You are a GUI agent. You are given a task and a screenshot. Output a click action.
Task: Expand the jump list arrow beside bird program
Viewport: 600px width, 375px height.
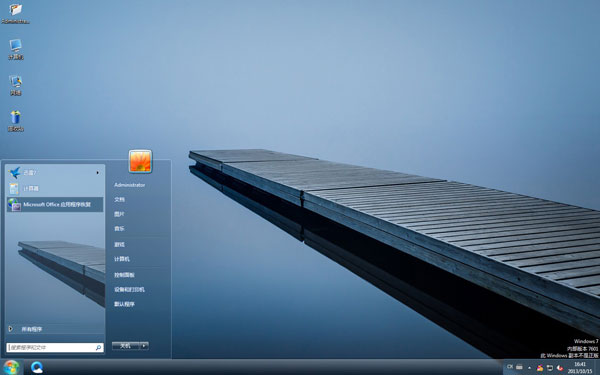coord(98,173)
